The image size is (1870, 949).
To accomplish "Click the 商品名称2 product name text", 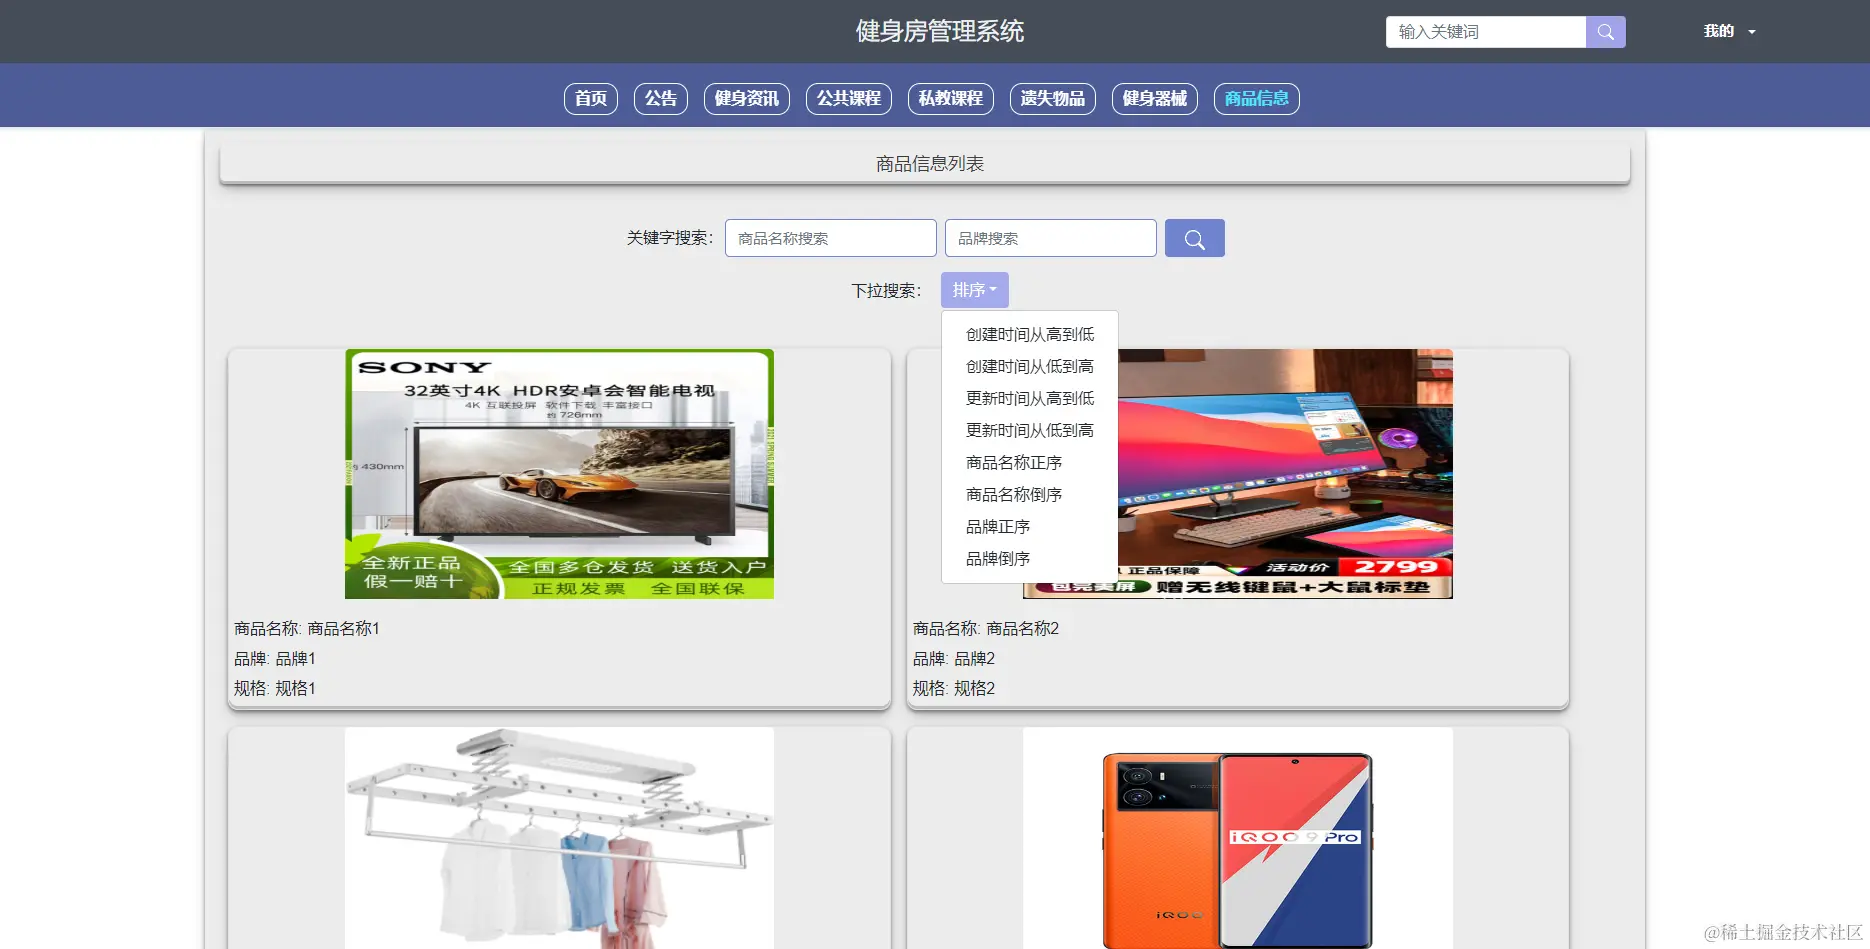I will (1022, 628).
